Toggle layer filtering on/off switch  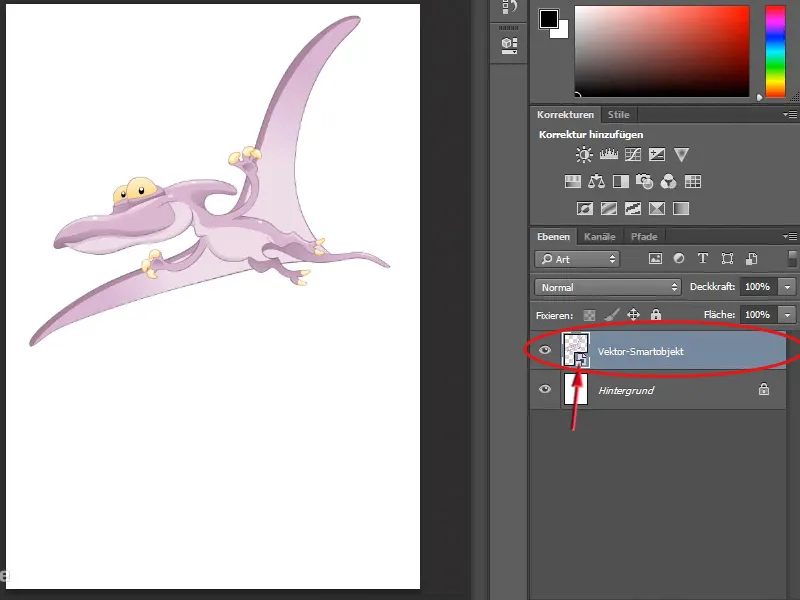click(x=792, y=258)
